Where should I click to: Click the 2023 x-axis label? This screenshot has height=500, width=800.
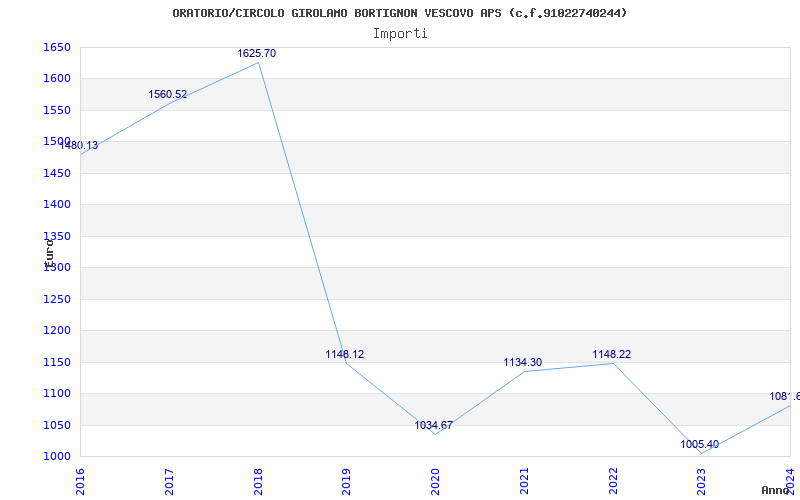(x=702, y=481)
